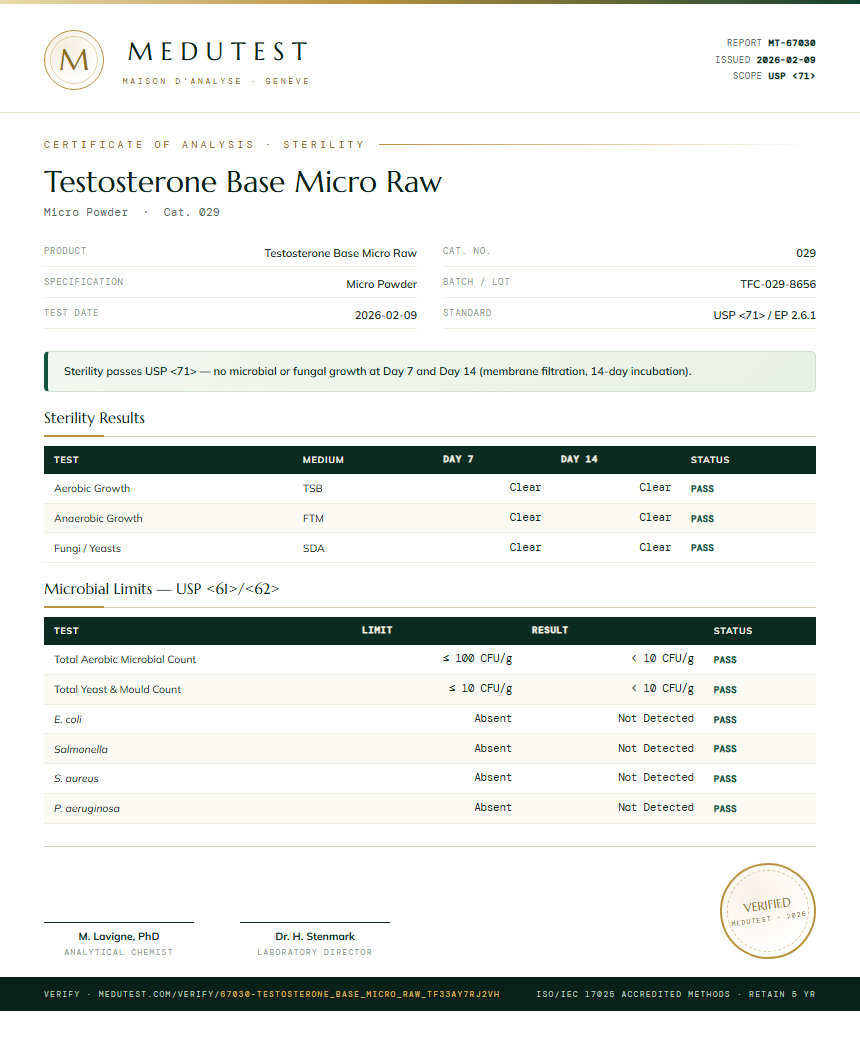Click the RESULT column header

click(x=549, y=630)
